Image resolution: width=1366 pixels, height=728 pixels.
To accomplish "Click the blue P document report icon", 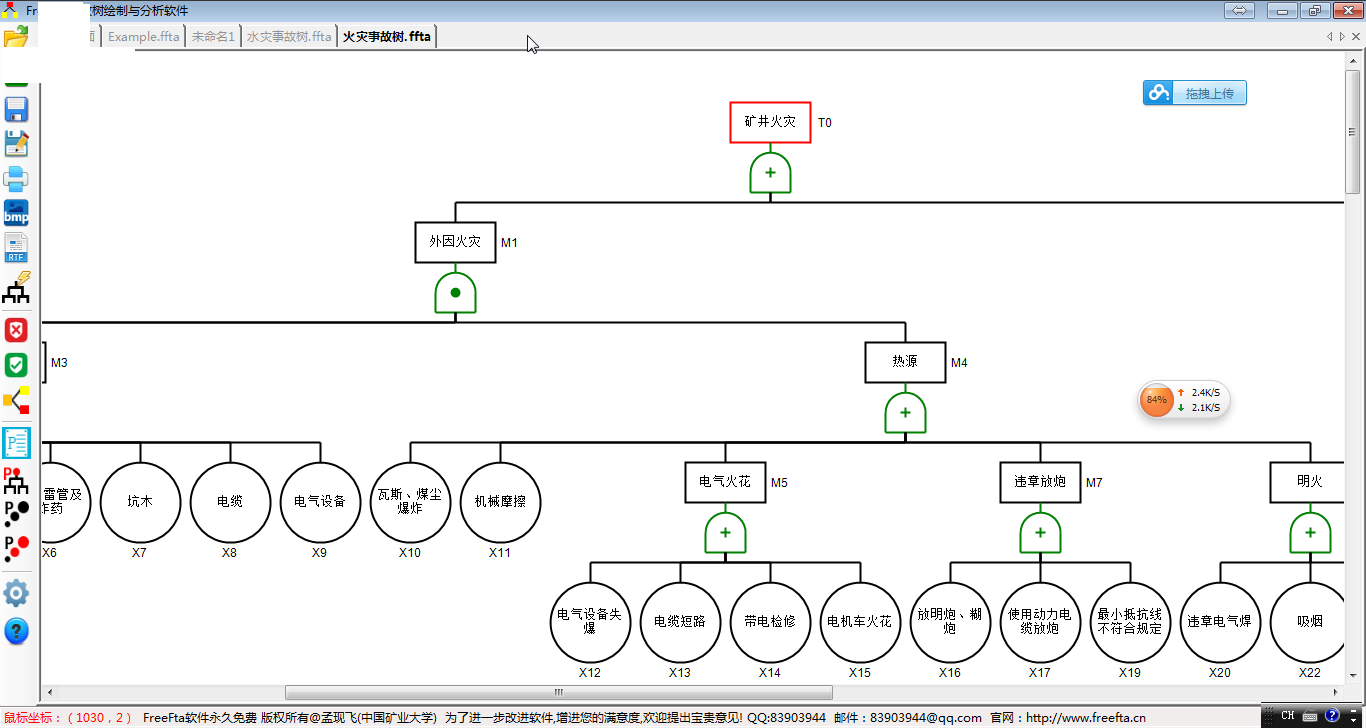I will coord(16,443).
